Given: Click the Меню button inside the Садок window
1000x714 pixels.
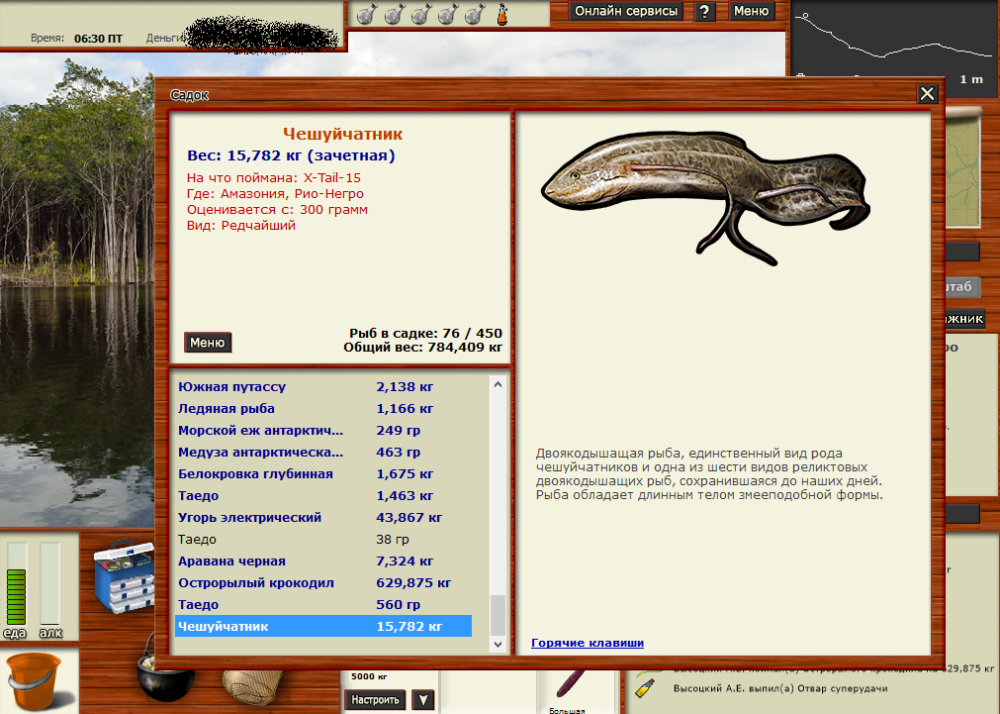Looking at the screenshot, I should click(207, 342).
